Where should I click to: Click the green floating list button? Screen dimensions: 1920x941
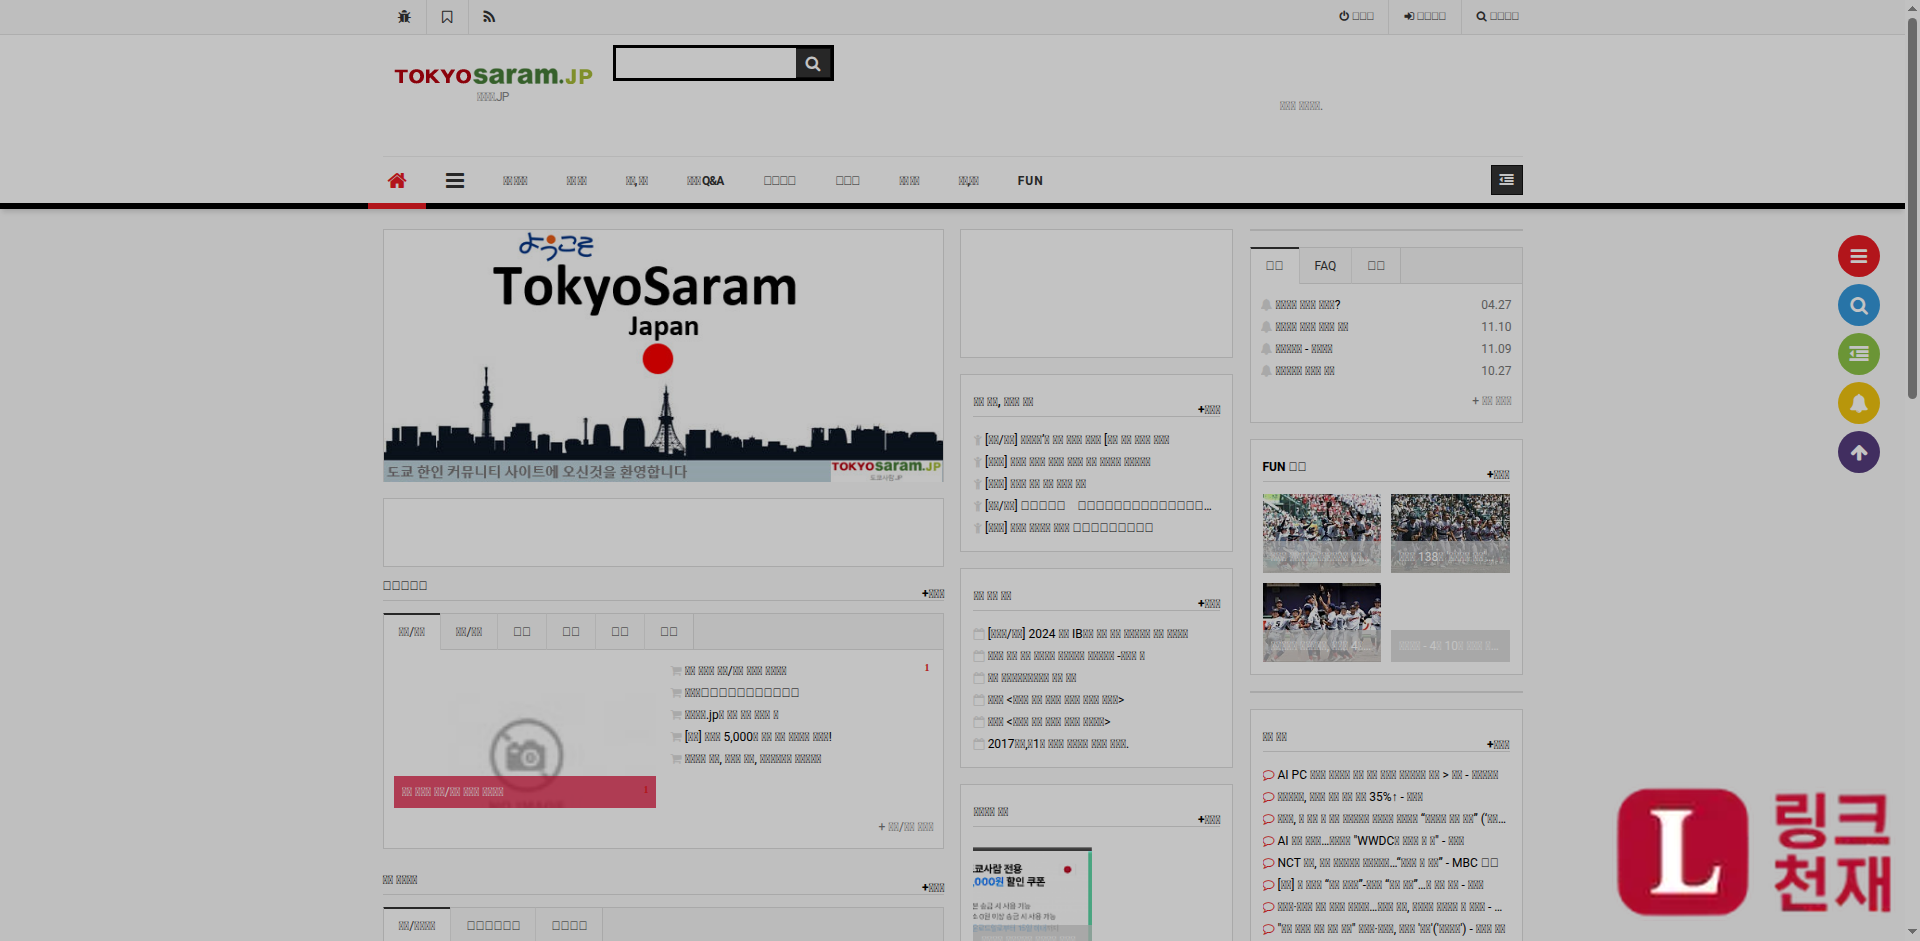pyautogui.click(x=1858, y=354)
